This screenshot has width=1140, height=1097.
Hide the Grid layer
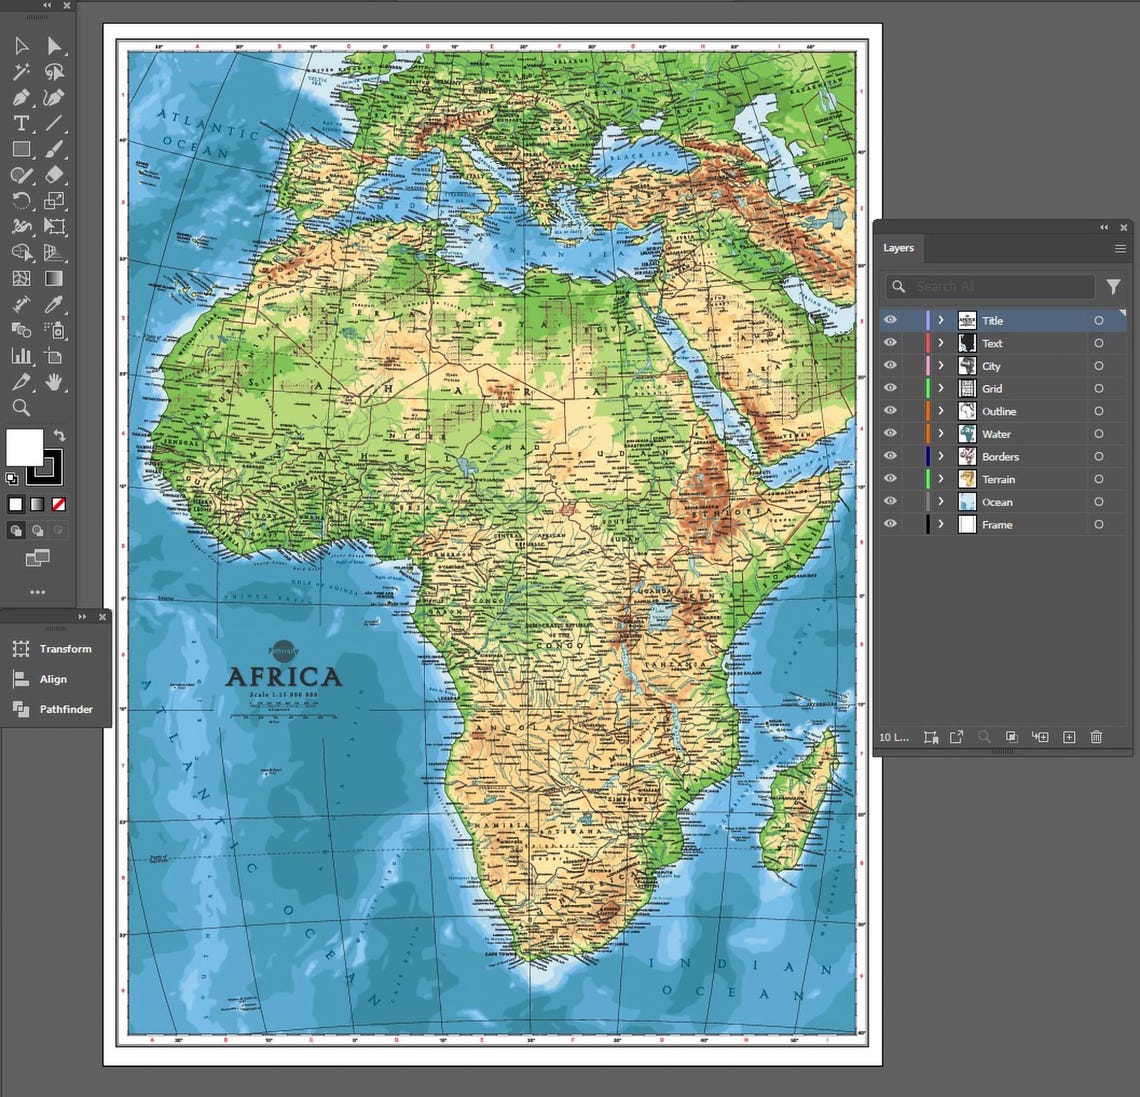[890, 388]
